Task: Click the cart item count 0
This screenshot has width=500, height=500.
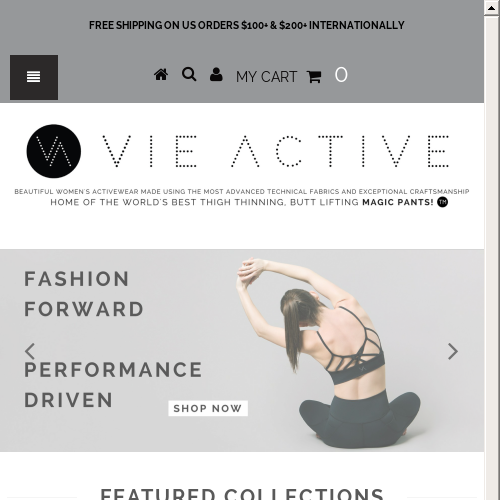Action: 341,75
